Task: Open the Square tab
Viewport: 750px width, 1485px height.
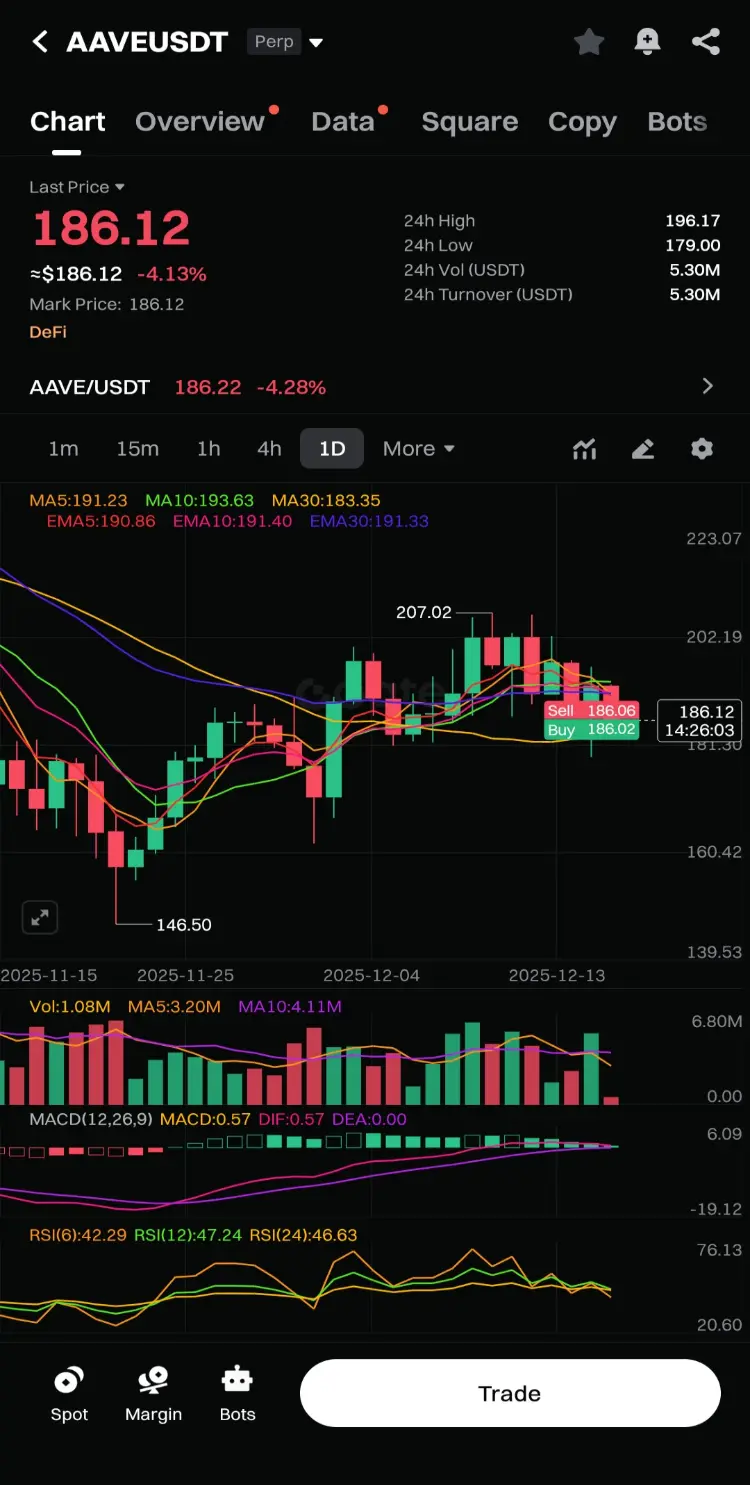Action: [x=470, y=122]
